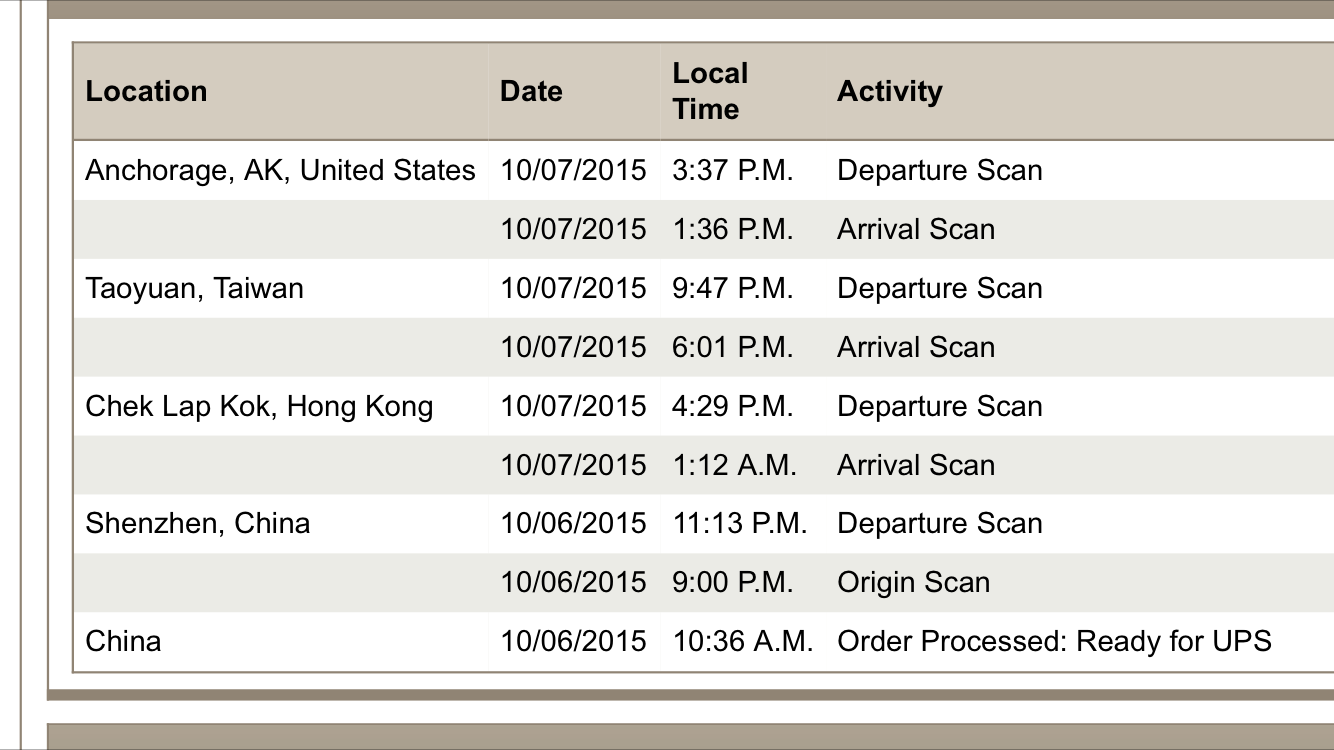The height and width of the screenshot is (750, 1334).
Task: Click the Local Time column header
Action: [x=710, y=91]
